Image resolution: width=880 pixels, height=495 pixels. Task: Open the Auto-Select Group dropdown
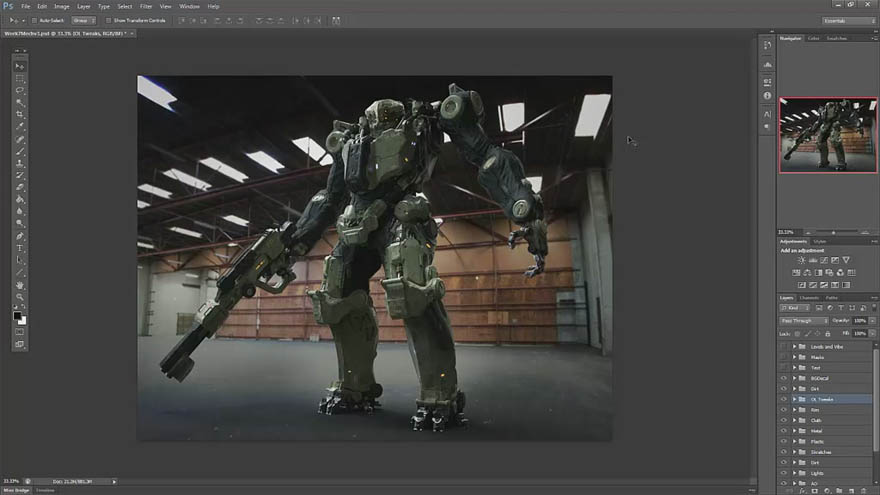point(84,21)
